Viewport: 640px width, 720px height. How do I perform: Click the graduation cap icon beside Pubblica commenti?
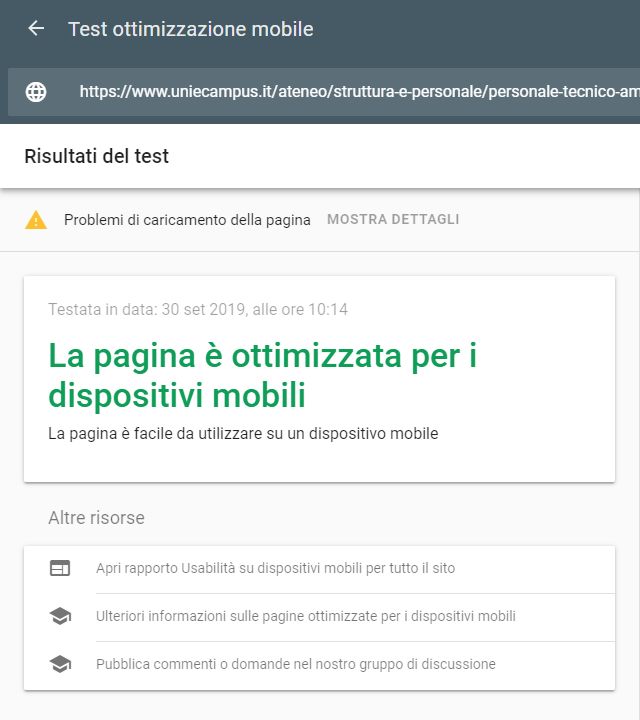click(60, 664)
